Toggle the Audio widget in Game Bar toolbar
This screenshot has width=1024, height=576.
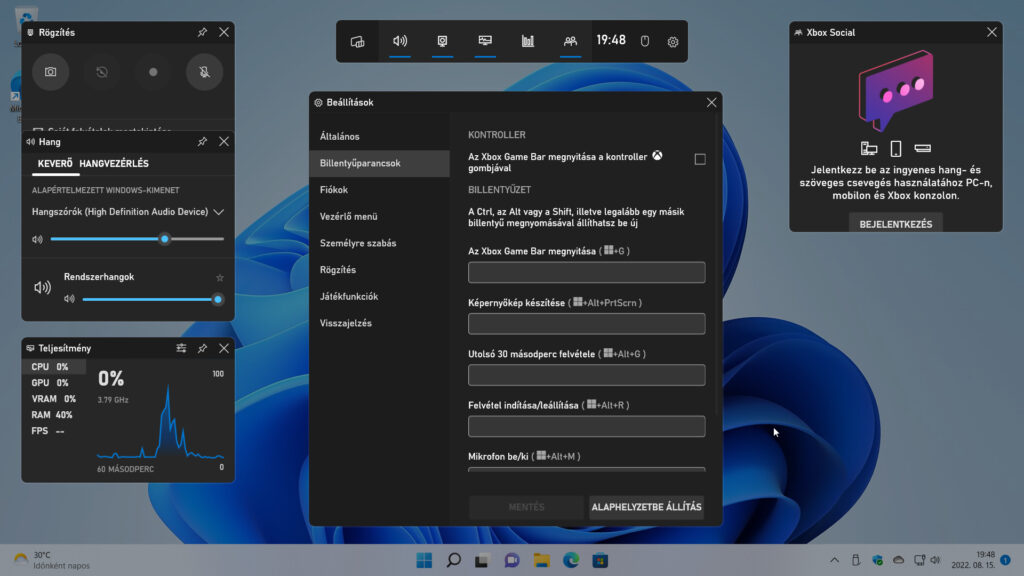point(400,41)
